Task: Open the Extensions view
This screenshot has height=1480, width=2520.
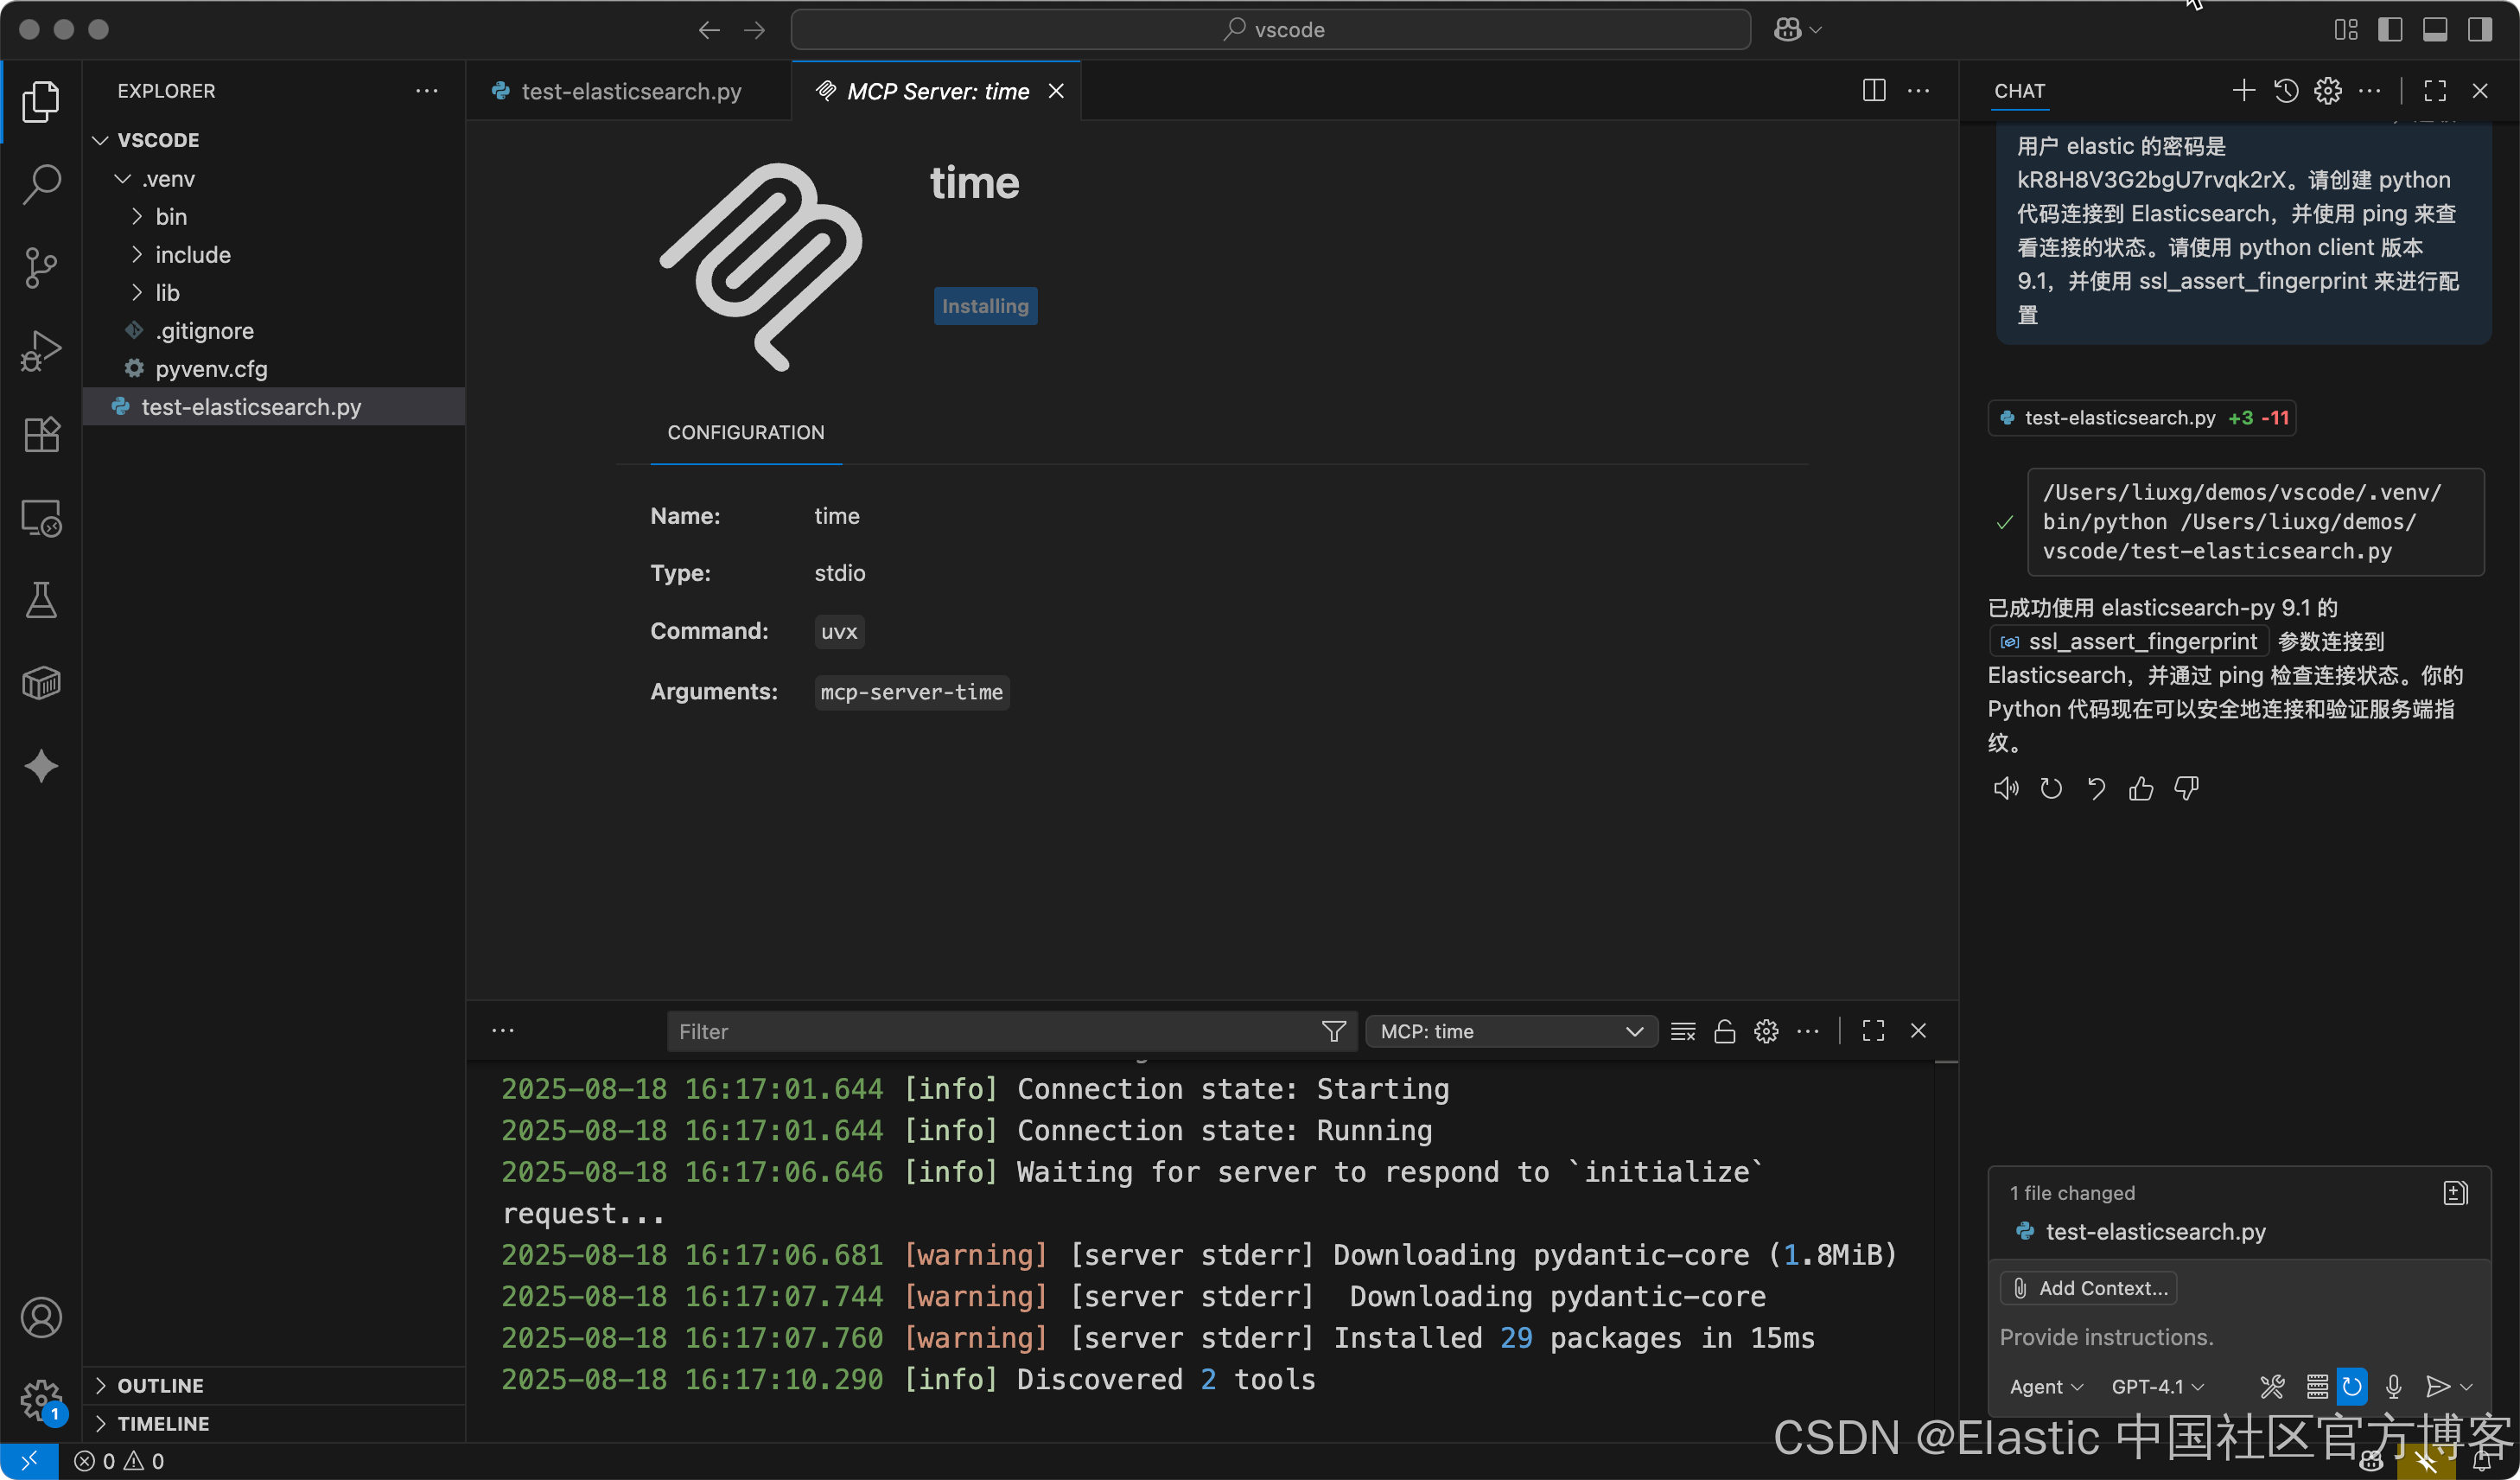Action: (41, 434)
